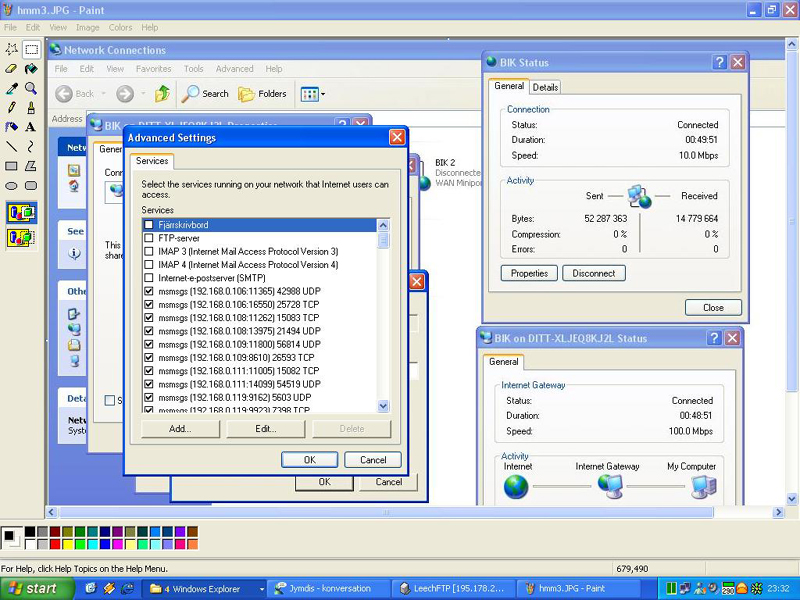Choose the Ellipse tool
The width and height of the screenshot is (800, 600).
[x=11, y=186]
